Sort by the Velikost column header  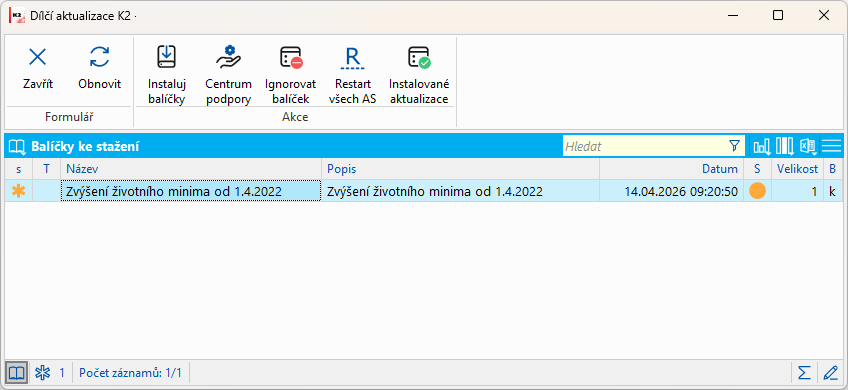[797, 169]
